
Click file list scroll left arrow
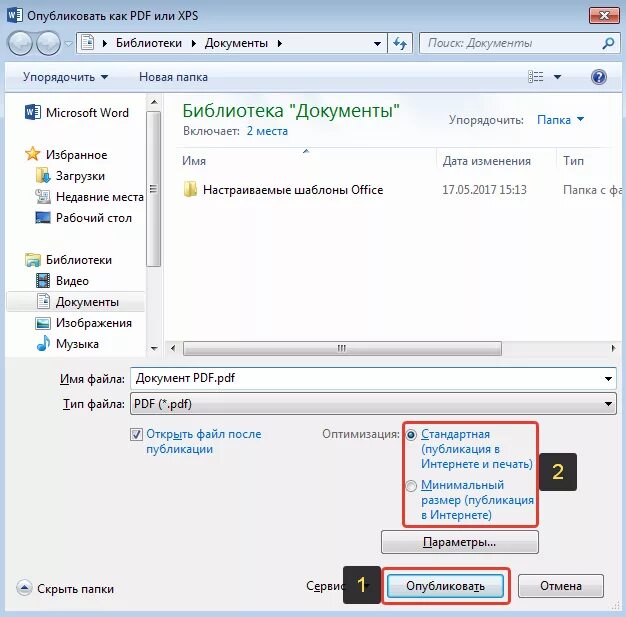click(173, 348)
